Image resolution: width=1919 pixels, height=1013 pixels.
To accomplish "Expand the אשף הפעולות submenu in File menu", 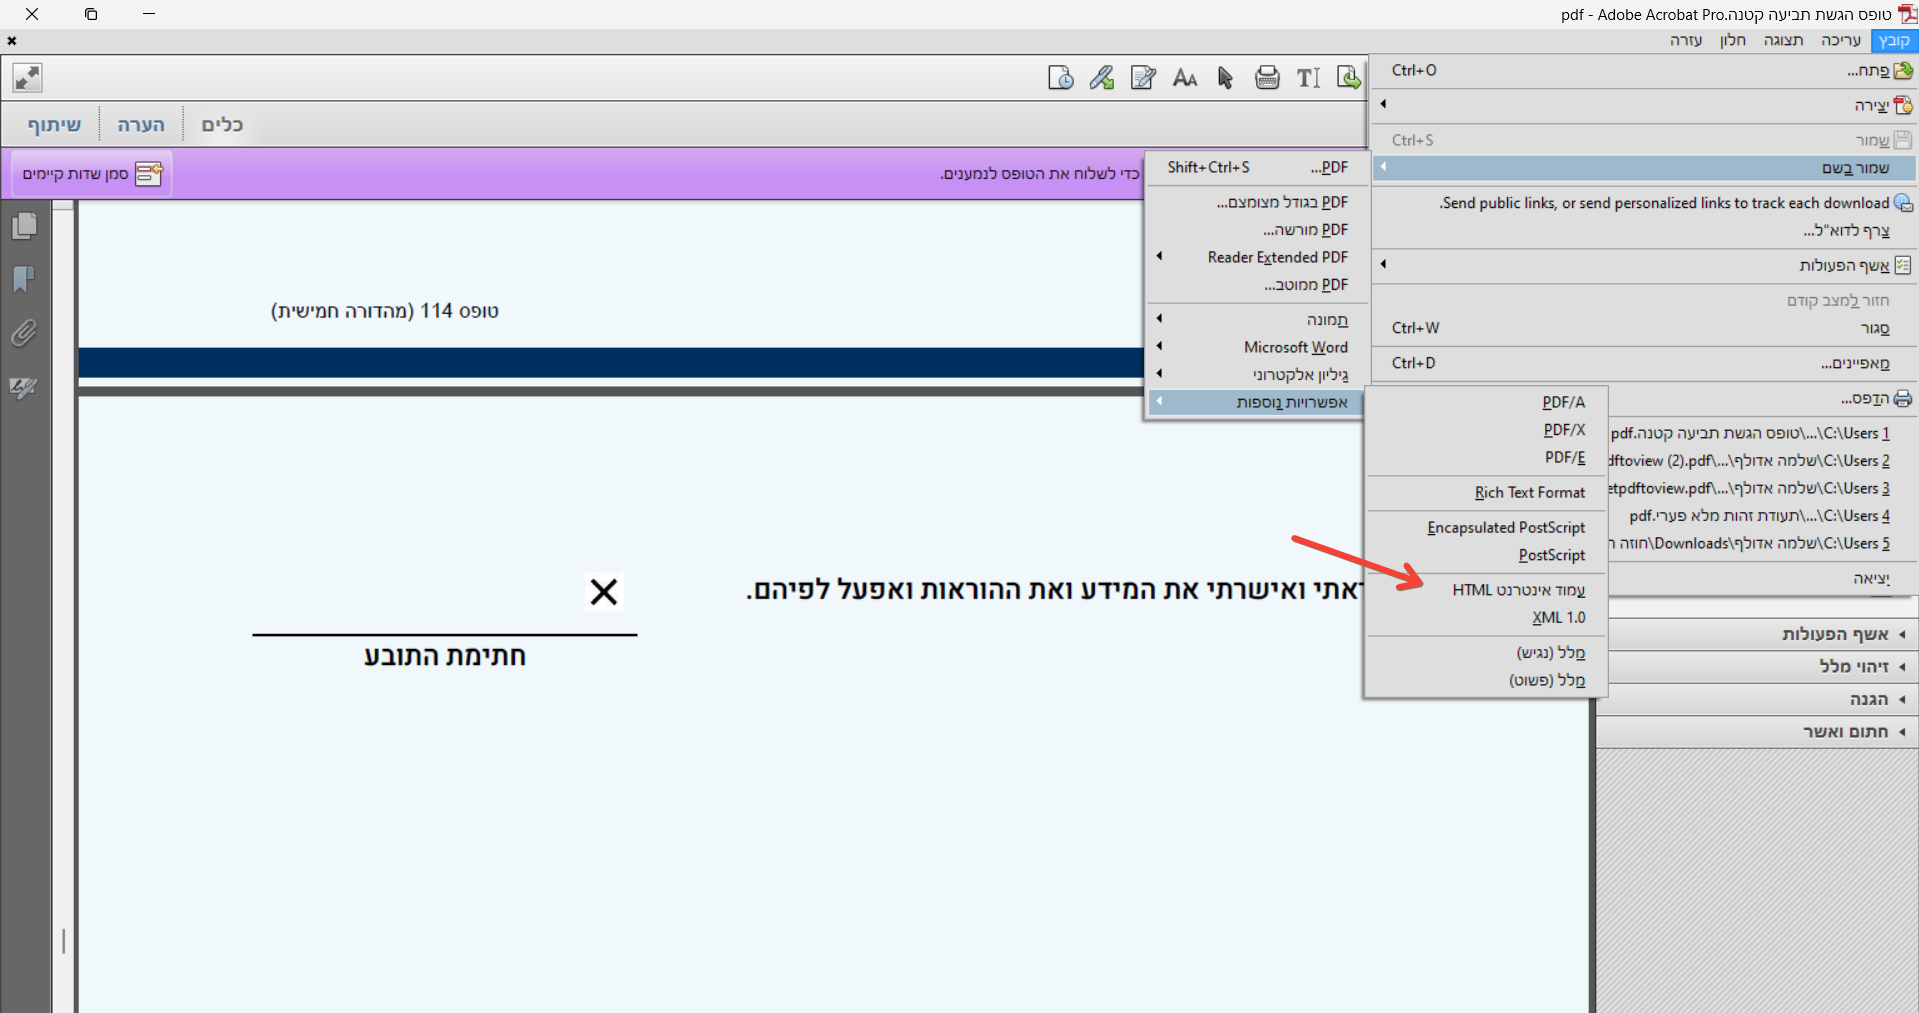I will pos(1646,265).
